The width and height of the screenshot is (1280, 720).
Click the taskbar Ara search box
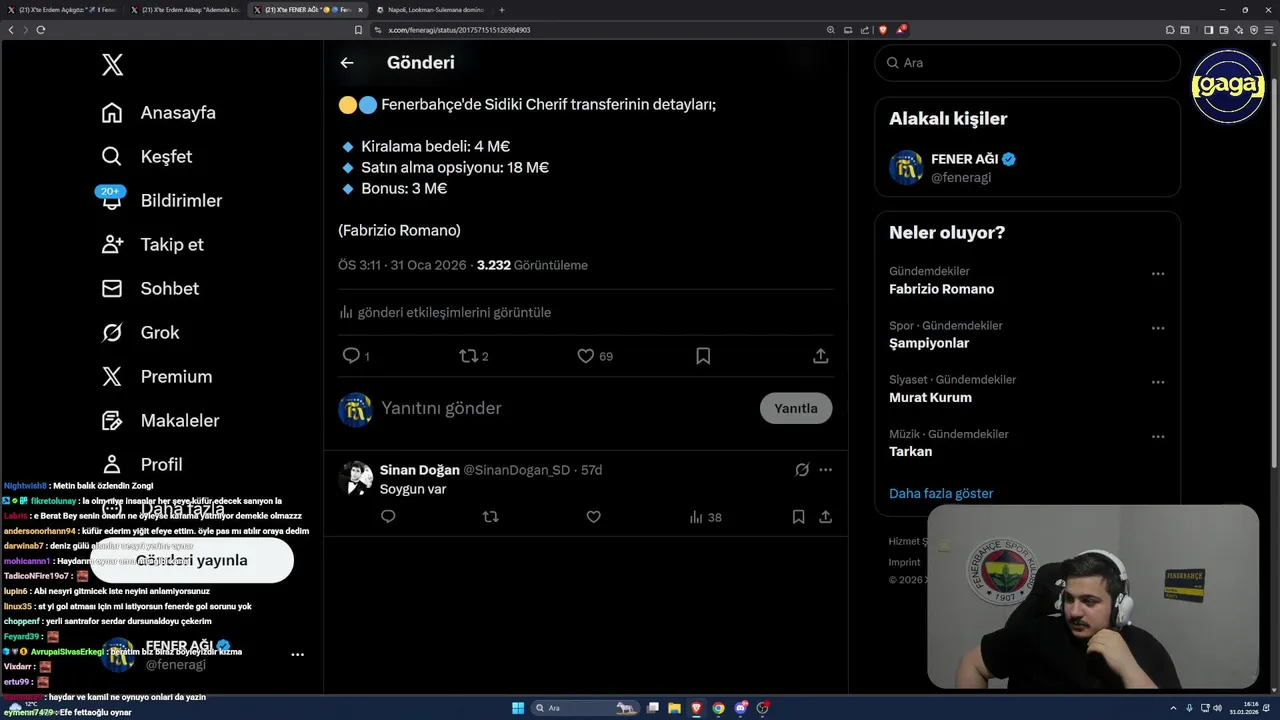pyautogui.click(x=585, y=708)
